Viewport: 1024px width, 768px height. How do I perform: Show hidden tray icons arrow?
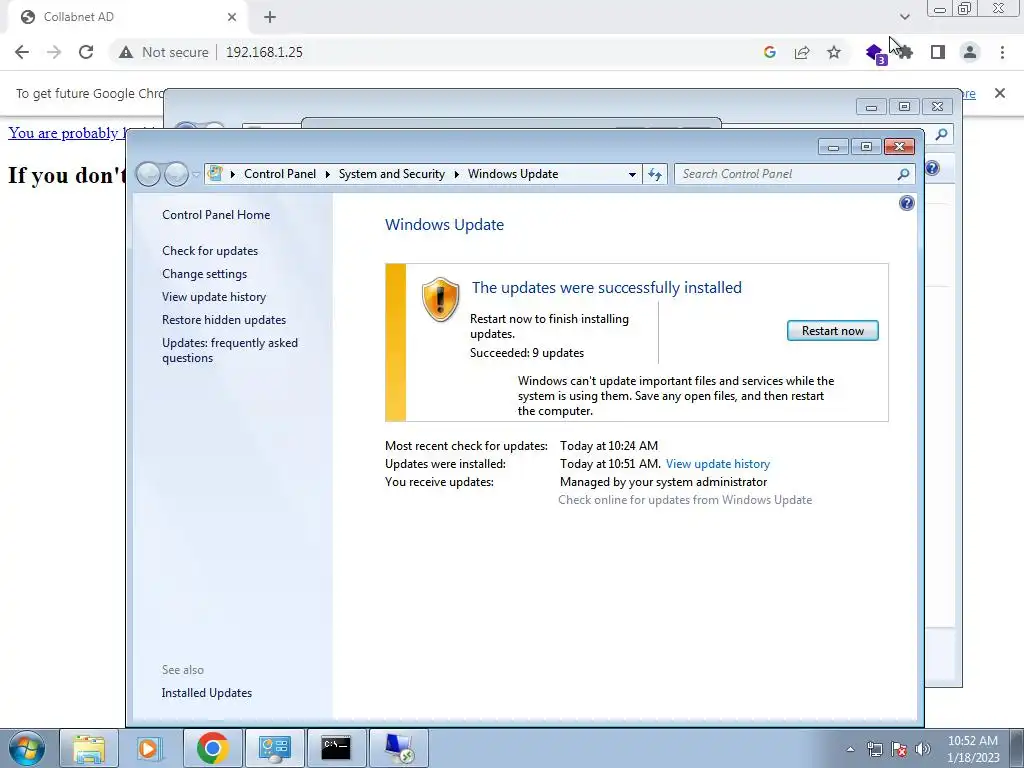pyautogui.click(x=850, y=749)
